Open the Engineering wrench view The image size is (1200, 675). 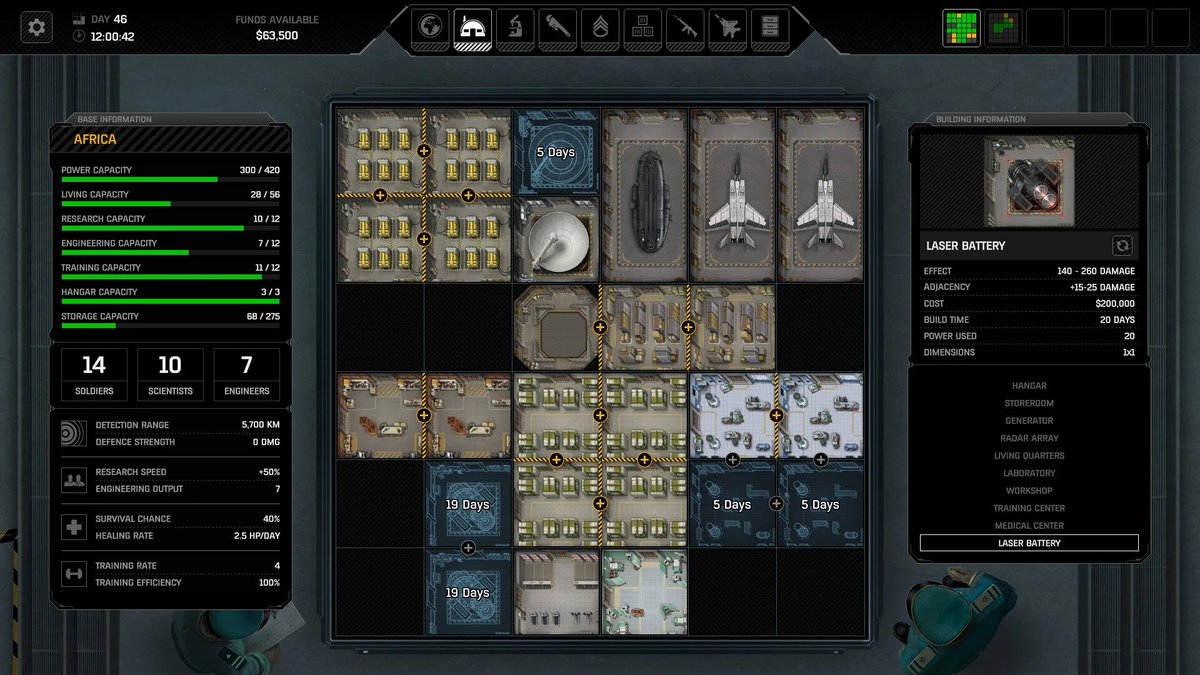point(557,28)
